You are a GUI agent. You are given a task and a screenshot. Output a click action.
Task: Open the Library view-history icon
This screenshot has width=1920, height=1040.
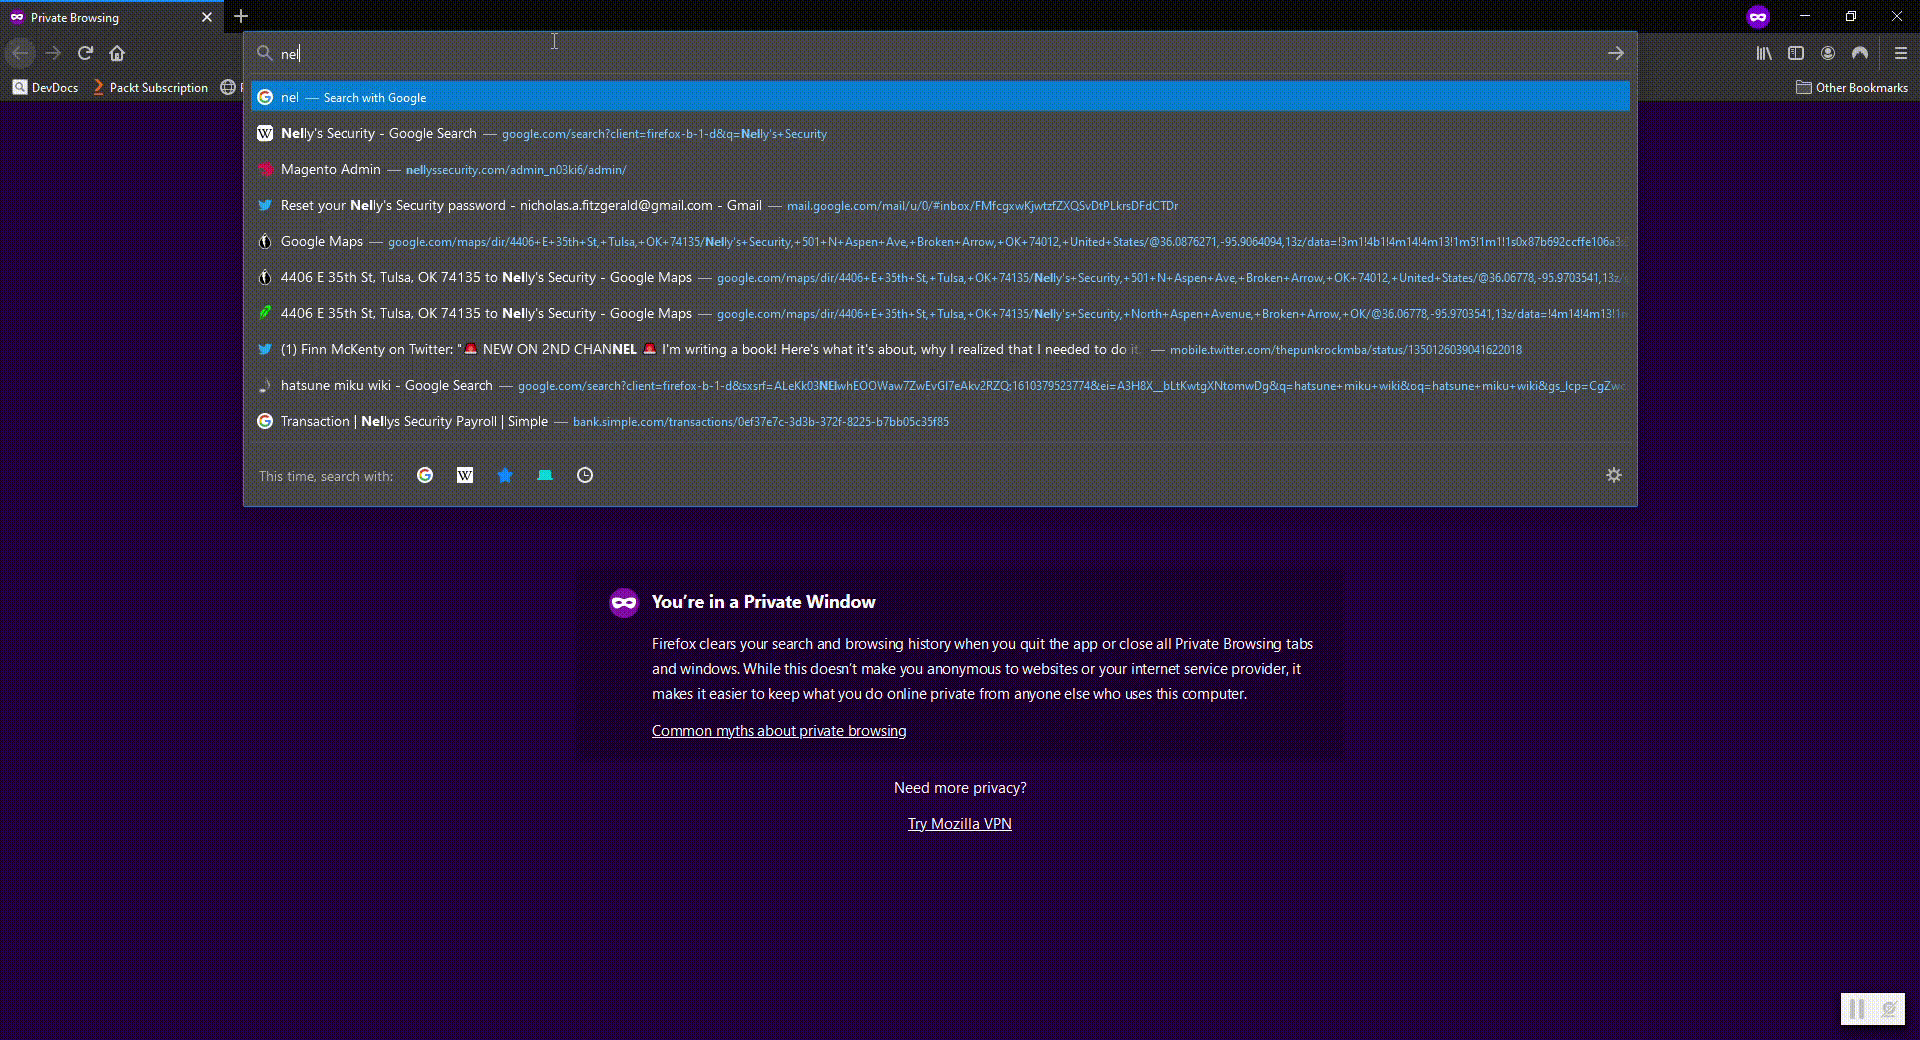pos(1764,53)
